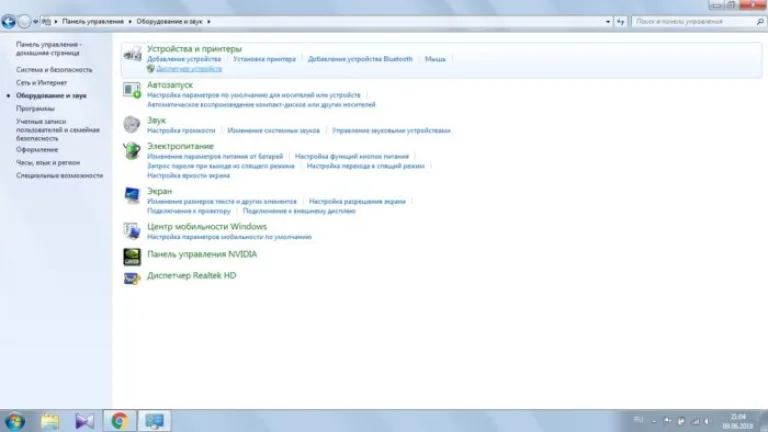
Task: Open File Explorer from taskbar
Action: pos(50,421)
